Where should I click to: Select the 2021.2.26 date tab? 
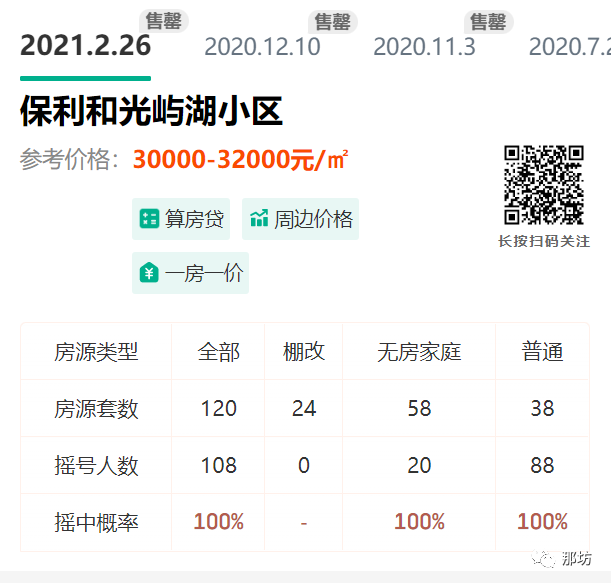(x=85, y=46)
